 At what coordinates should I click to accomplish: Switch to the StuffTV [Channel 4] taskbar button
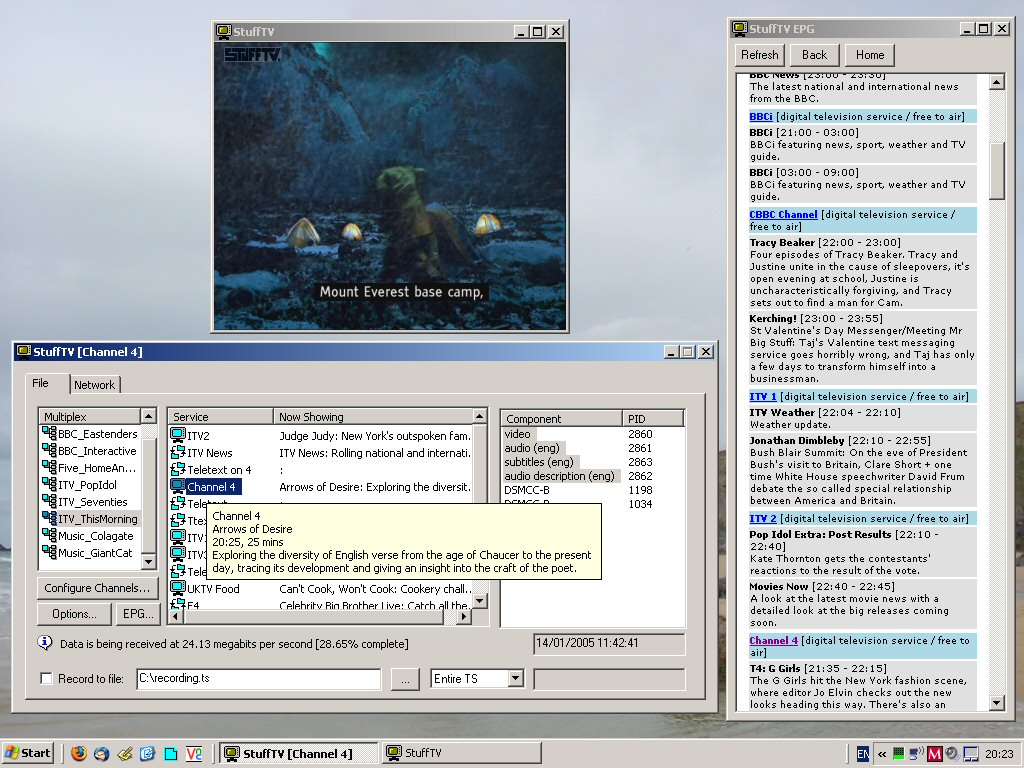point(298,754)
